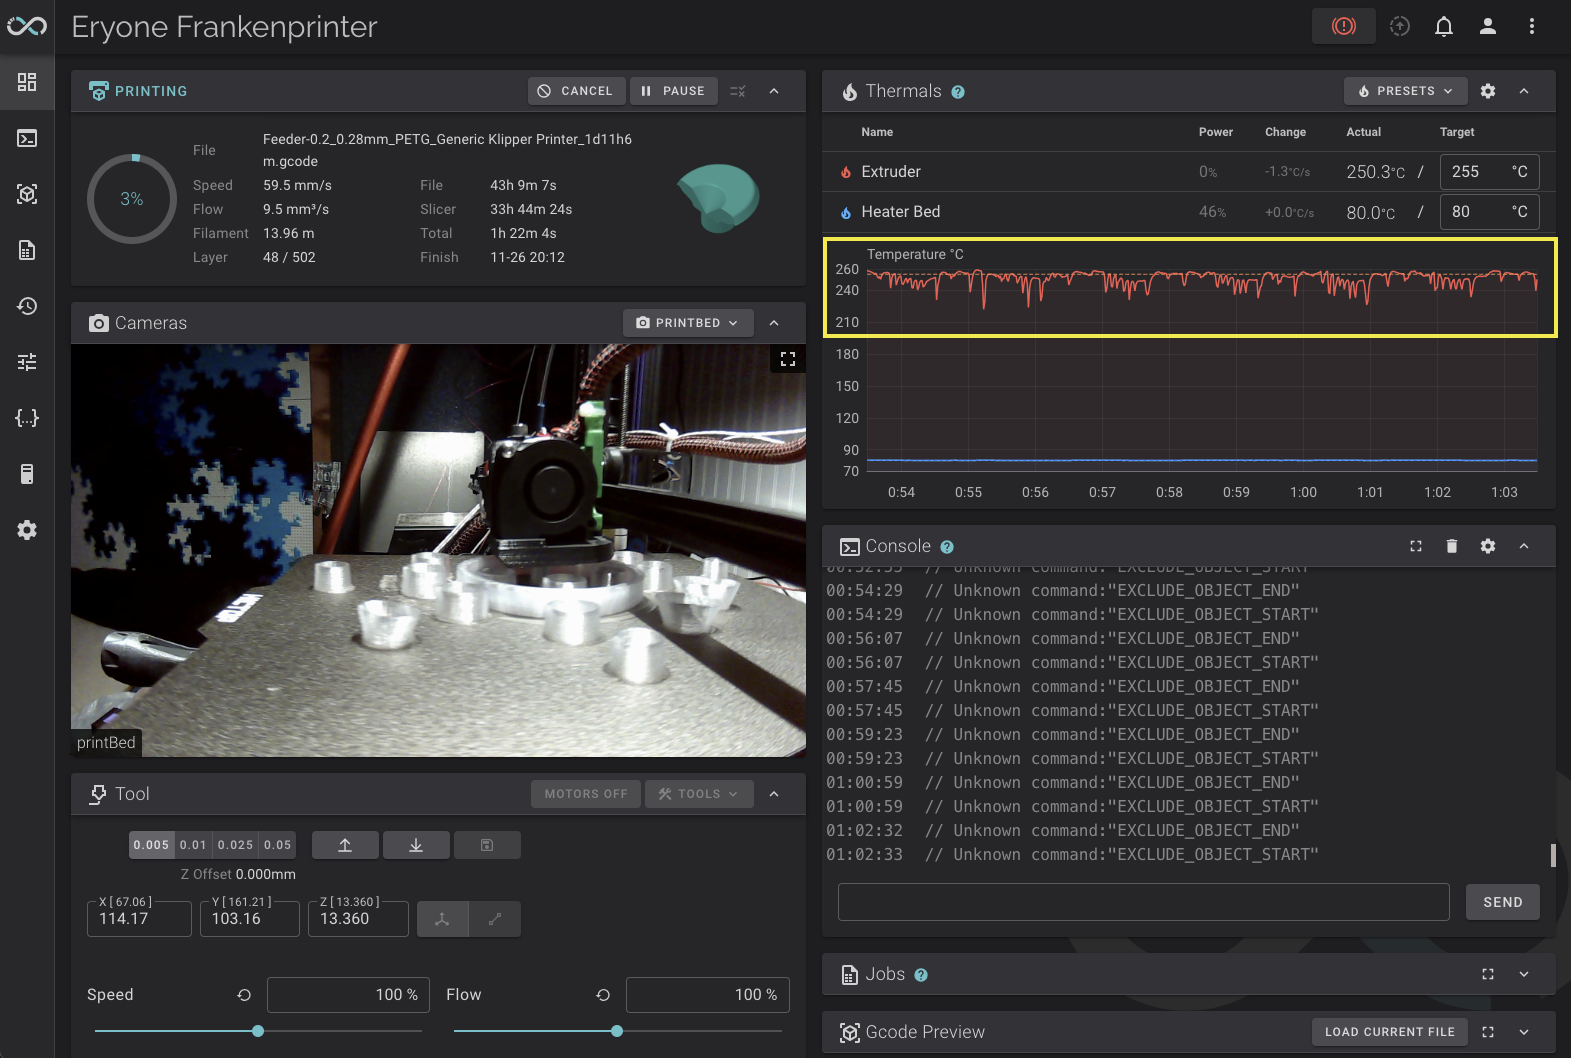Open the PRINTBED camera dropdown
Image resolution: width=1571 pixels, height=1058 pixels.
coord(688,323)
